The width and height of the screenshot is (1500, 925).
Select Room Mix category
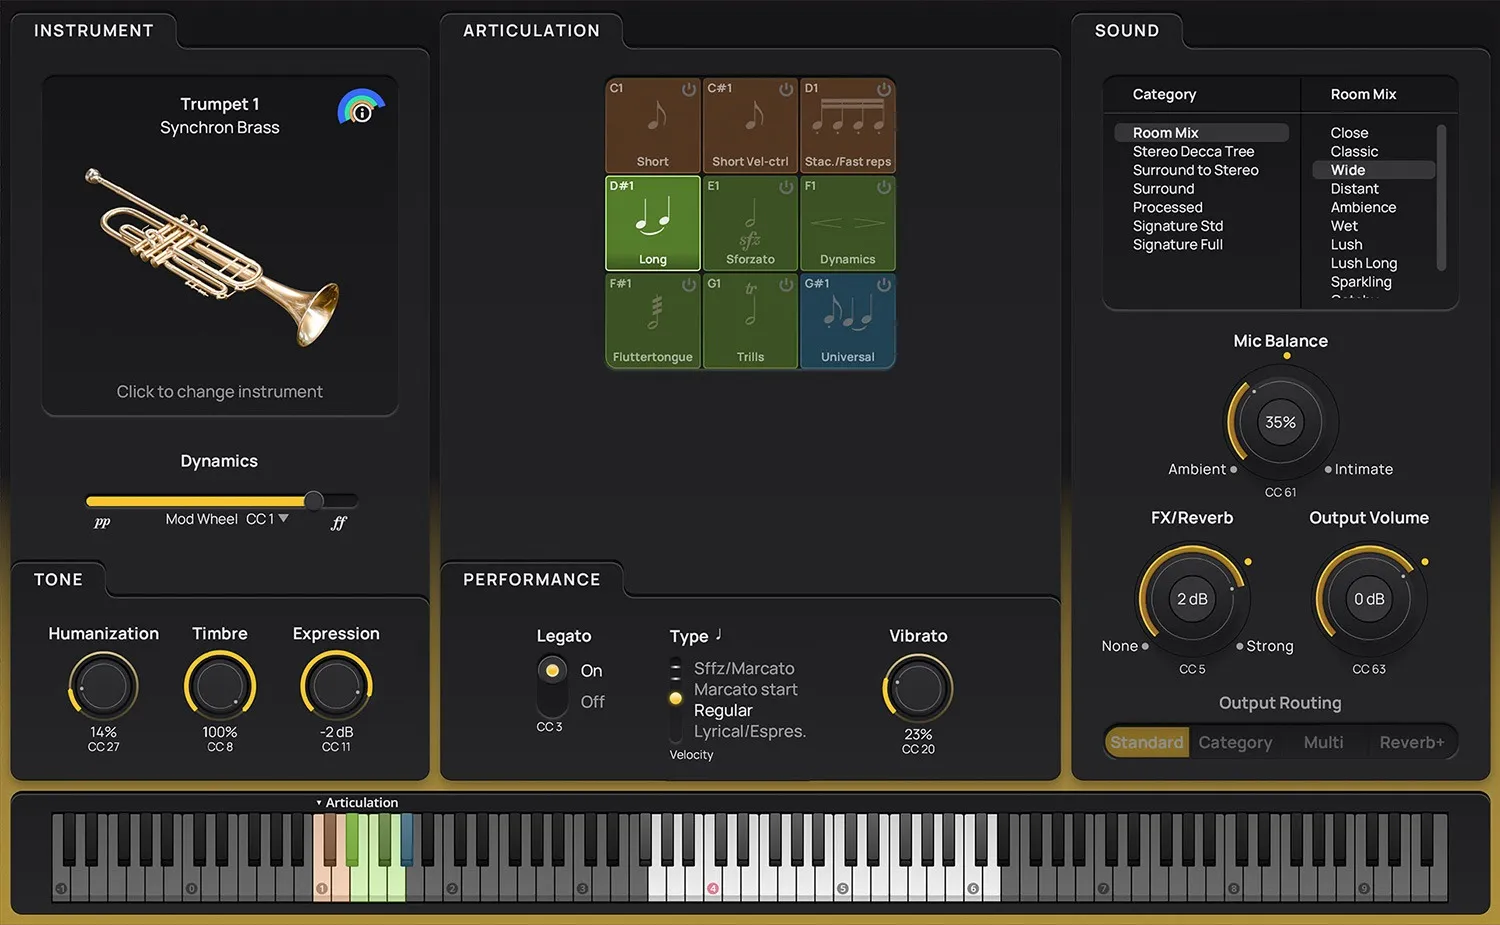pos(1201,133)
